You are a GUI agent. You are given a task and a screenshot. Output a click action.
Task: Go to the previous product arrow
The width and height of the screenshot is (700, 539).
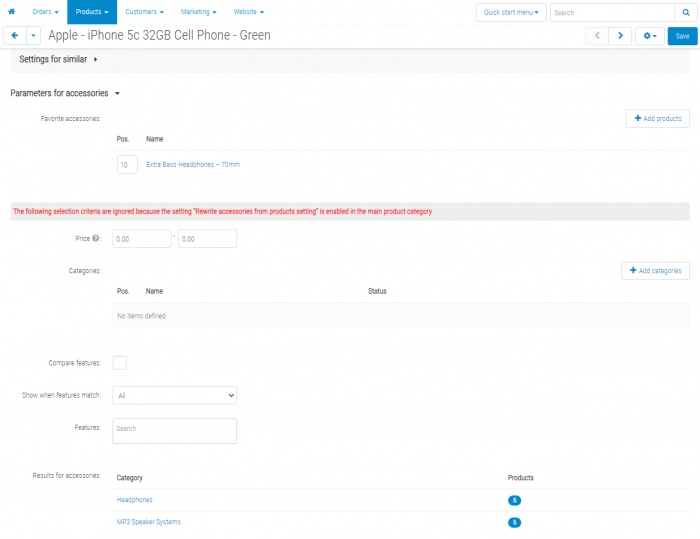[597, 36]
